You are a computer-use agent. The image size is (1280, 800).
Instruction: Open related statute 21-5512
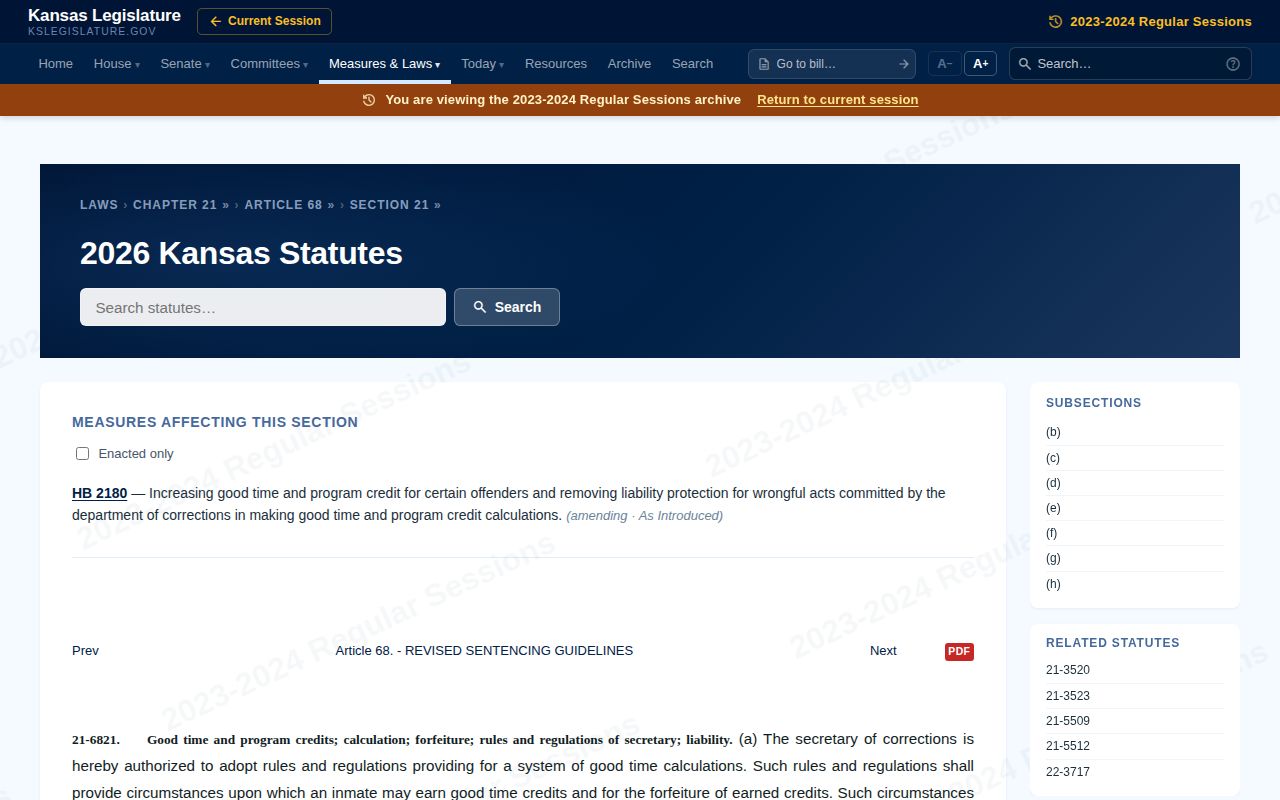tap(1068, 746)
